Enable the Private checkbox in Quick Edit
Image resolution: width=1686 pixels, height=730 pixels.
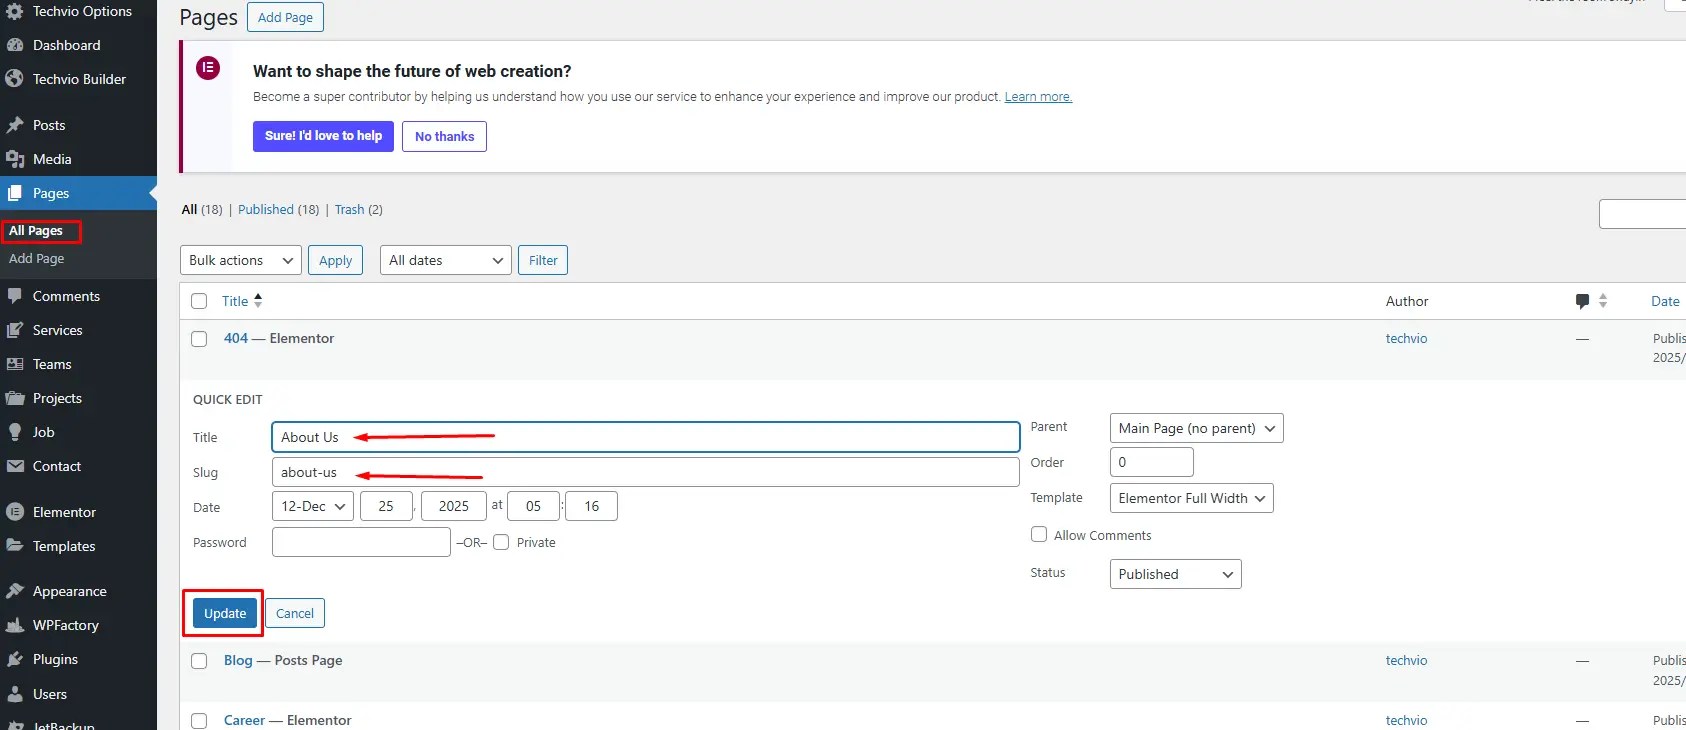(x=501, y=542)
